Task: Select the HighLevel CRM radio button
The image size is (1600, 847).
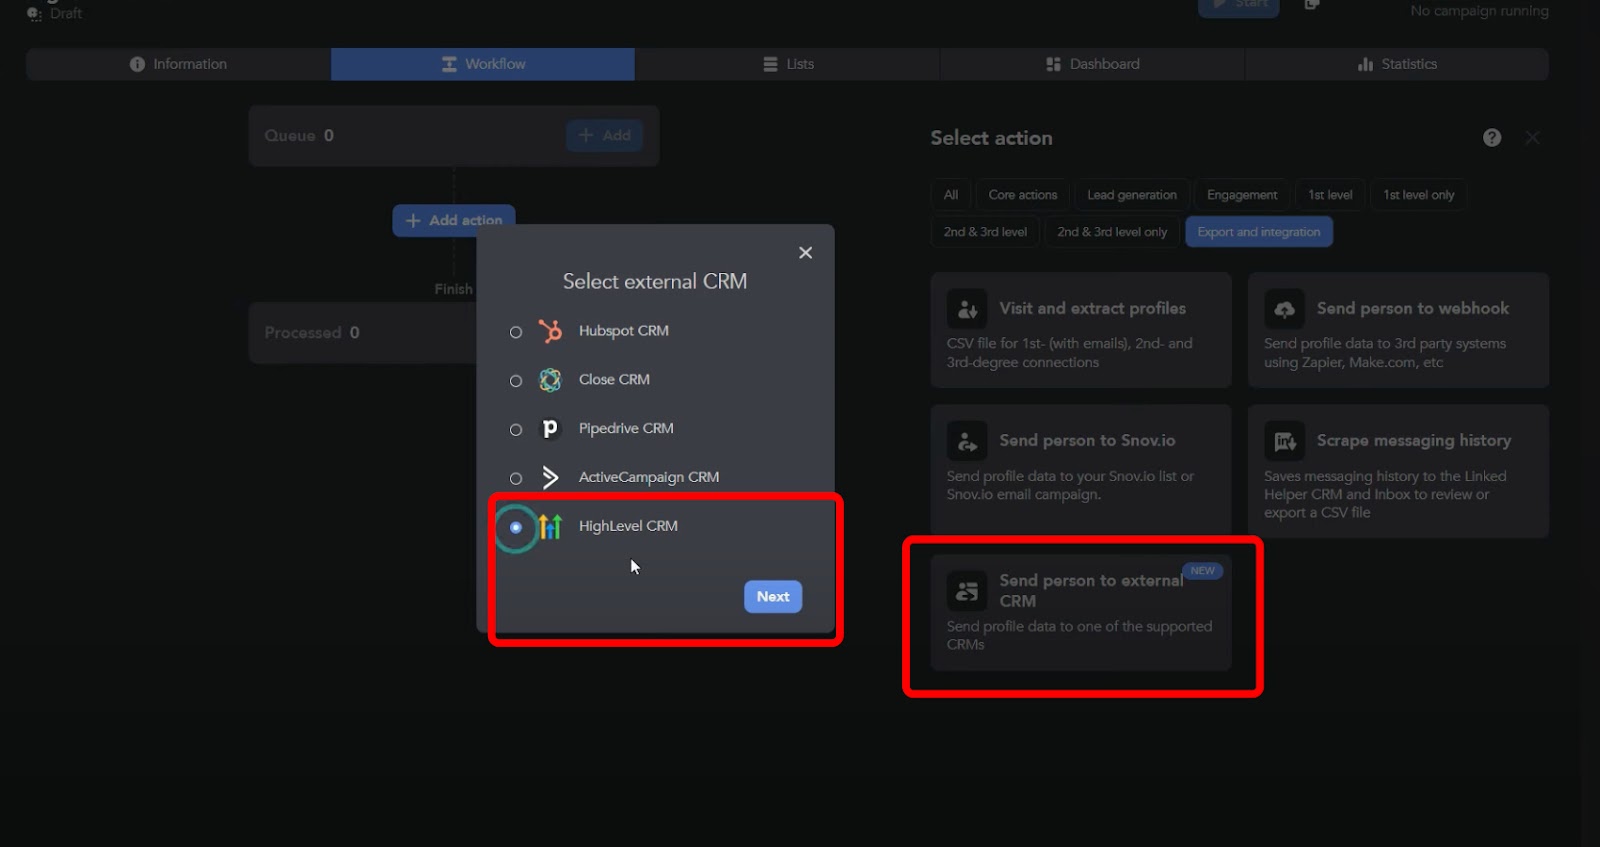Action: click(x=516, y=527)
